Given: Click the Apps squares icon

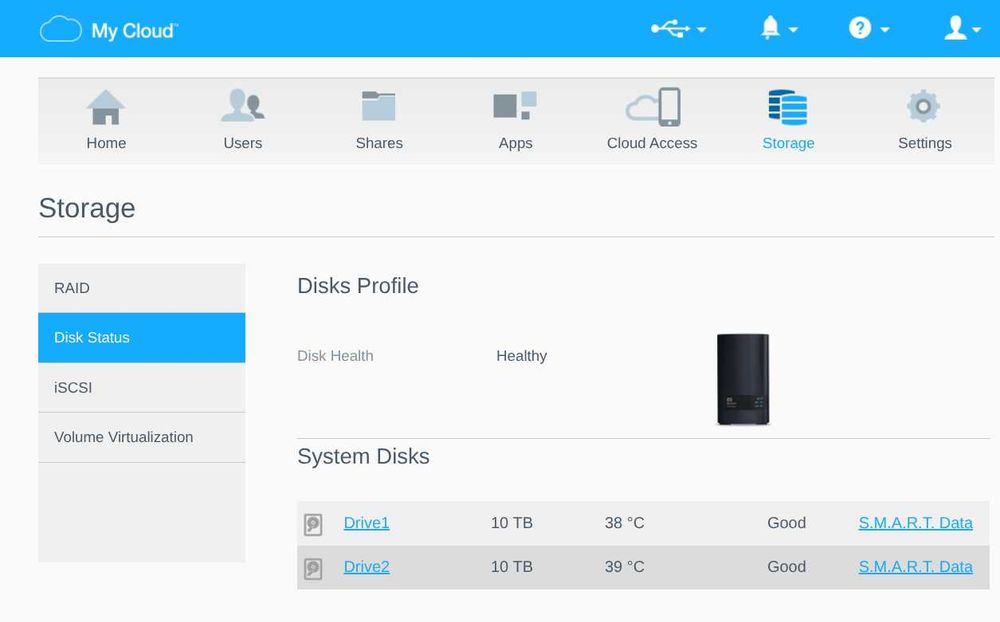Looking at the screenshot, I should [x=515, y=105].
